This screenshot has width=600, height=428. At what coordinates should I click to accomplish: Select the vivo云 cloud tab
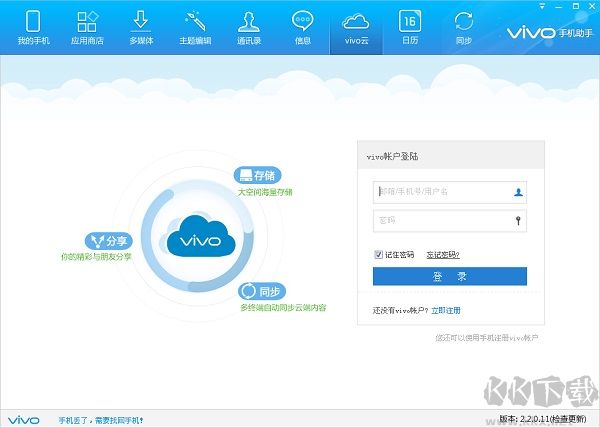[356, 28]
